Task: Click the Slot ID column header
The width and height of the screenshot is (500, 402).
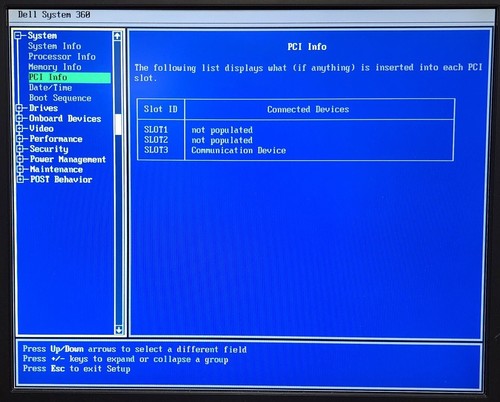Action: coord(161,109)
